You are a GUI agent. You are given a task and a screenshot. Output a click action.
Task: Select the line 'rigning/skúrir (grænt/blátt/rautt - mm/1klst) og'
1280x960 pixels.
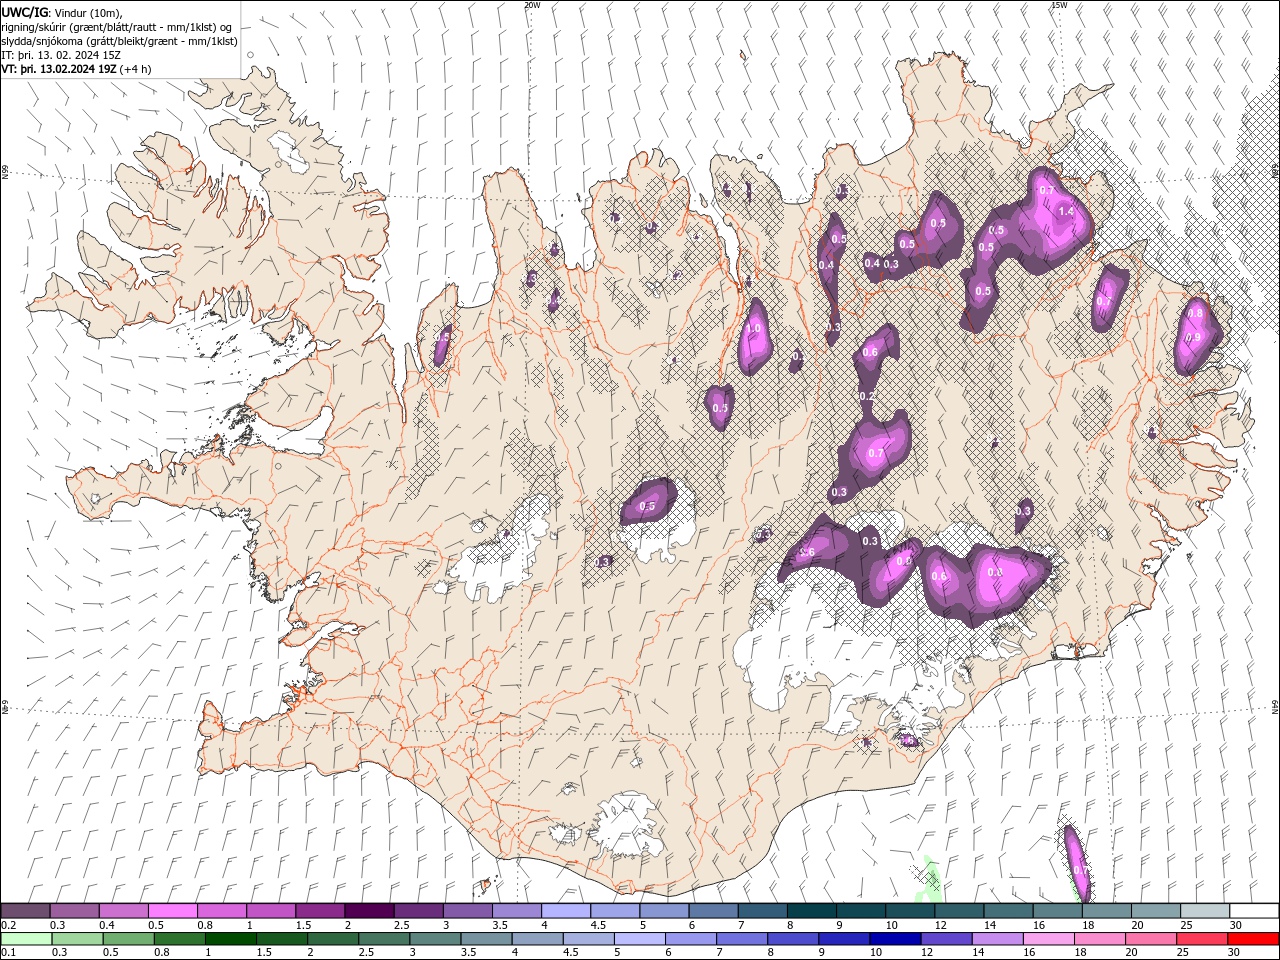tap(118, 27)
